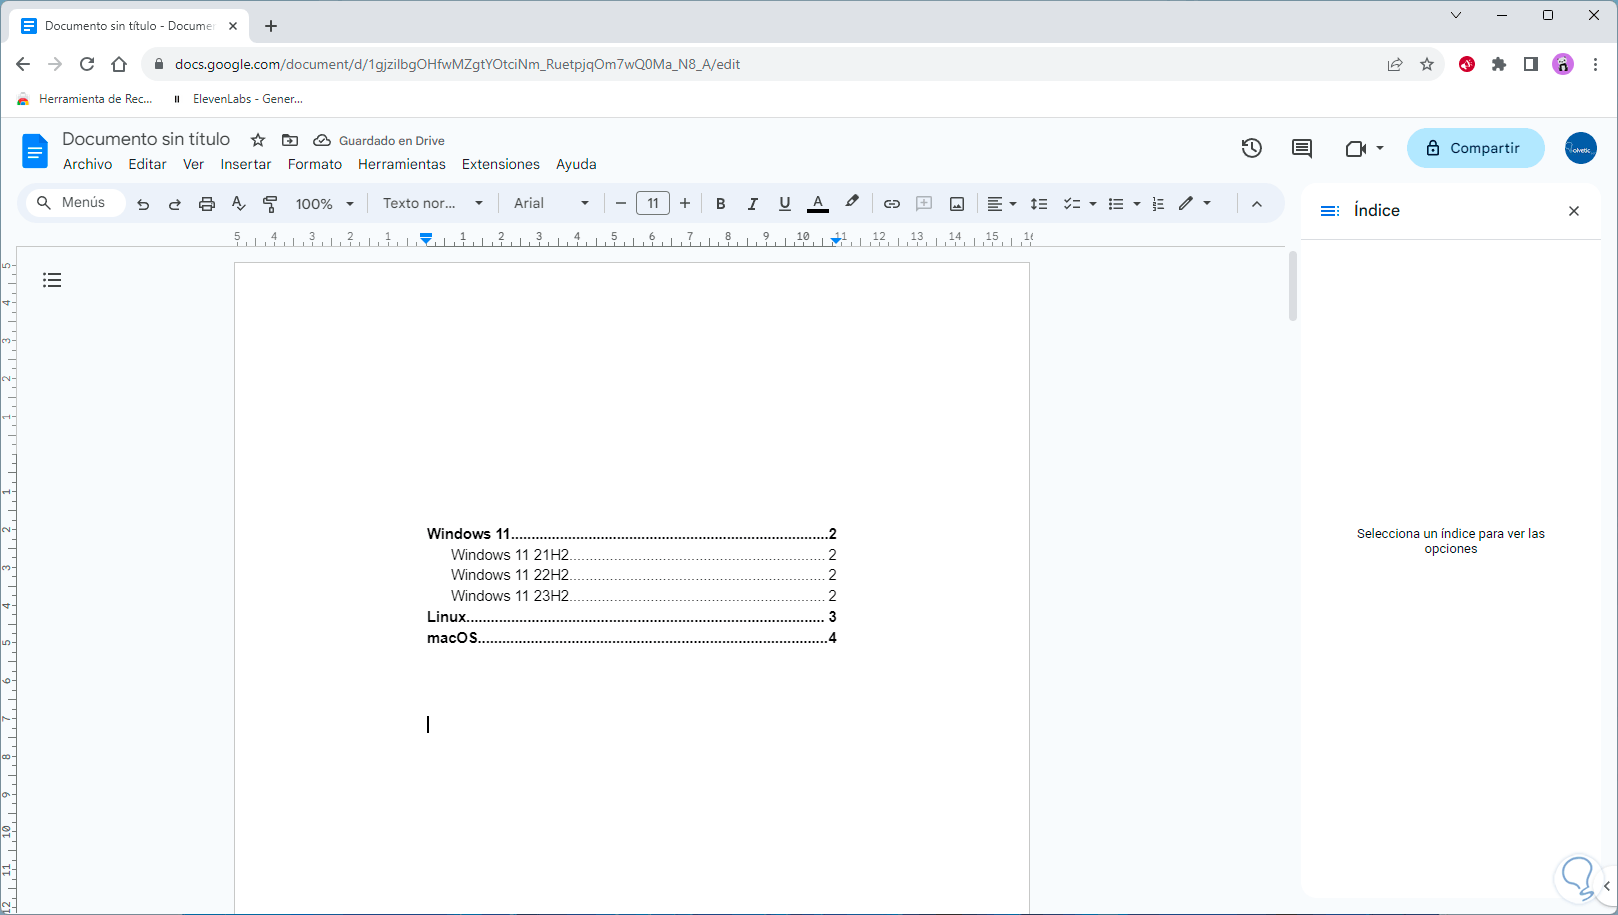The height and width of the screenshot is (915, 1618).
Task: Open a new Chrome tab
Action: coord(271,26)
